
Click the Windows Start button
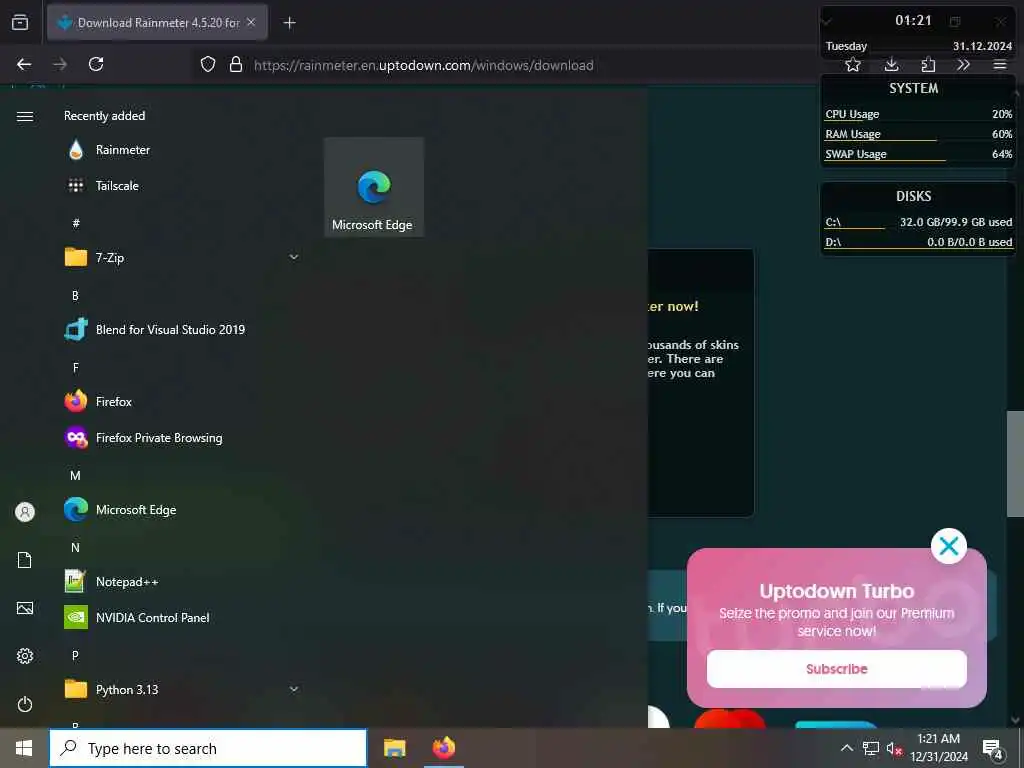(24, 748)
